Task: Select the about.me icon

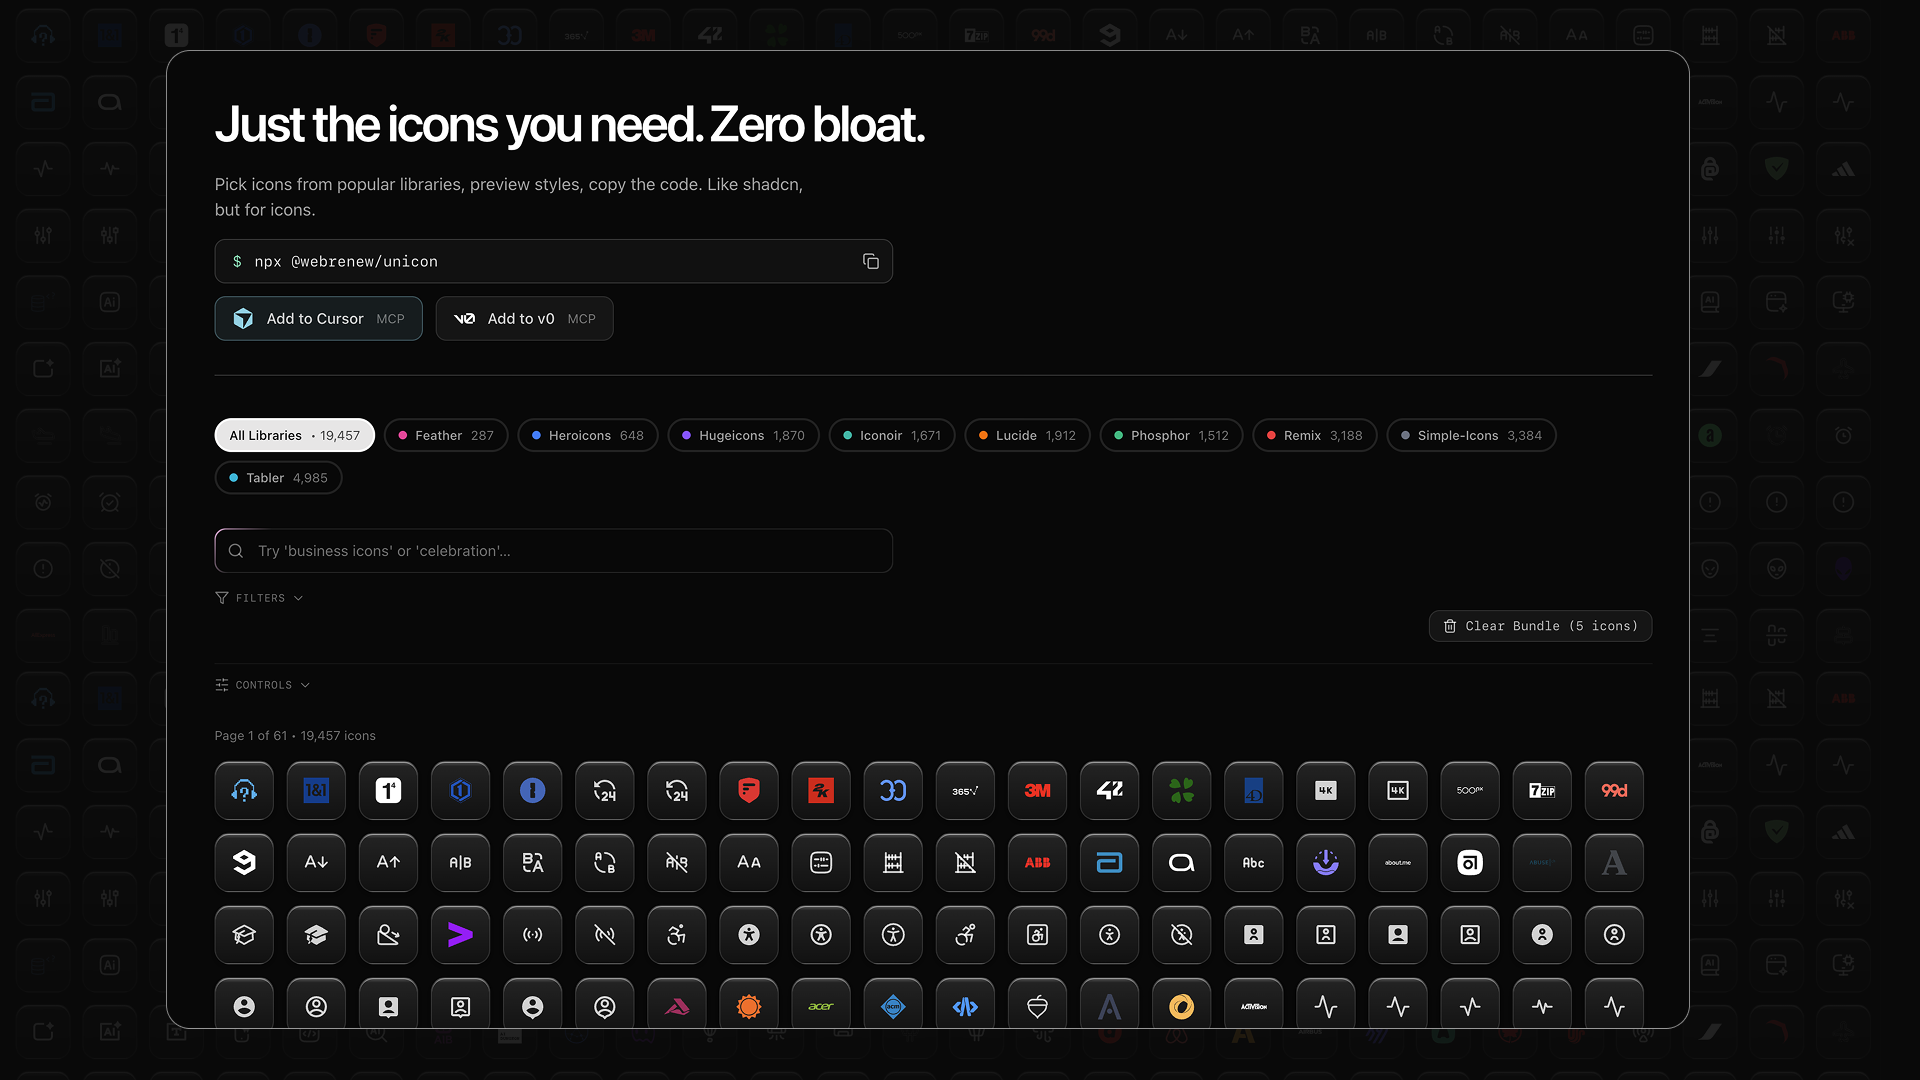Action: tap(1397, 862)
